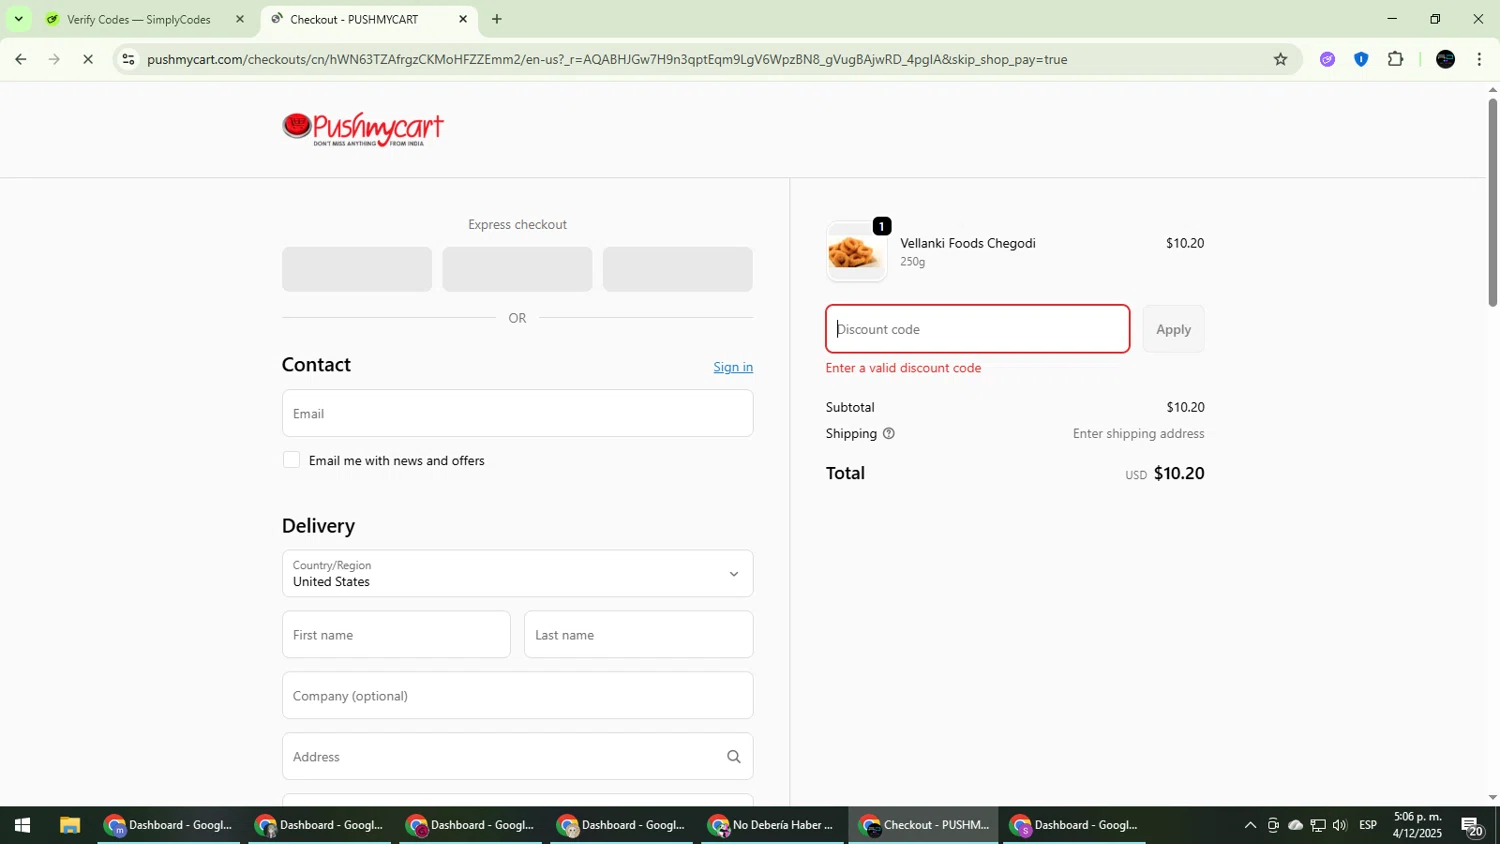Open the Pushmycart logo home link
The height and width of the screenshot is (844, 1500).
coord(363,129)
